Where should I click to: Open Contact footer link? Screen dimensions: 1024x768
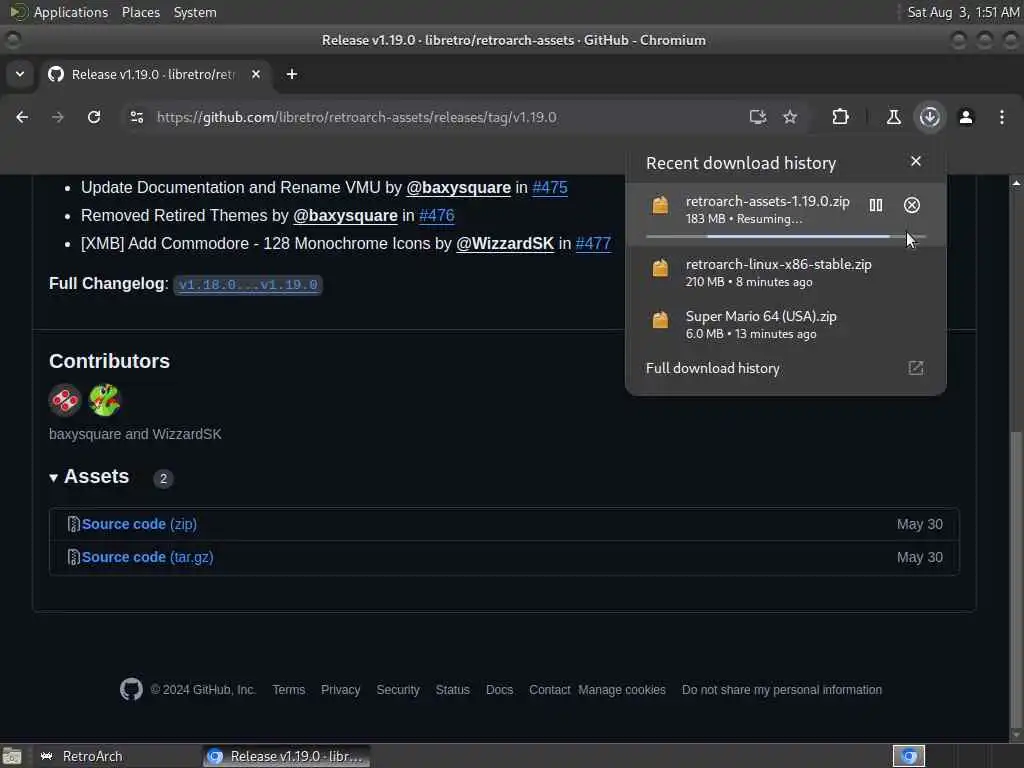click(549, 690)
